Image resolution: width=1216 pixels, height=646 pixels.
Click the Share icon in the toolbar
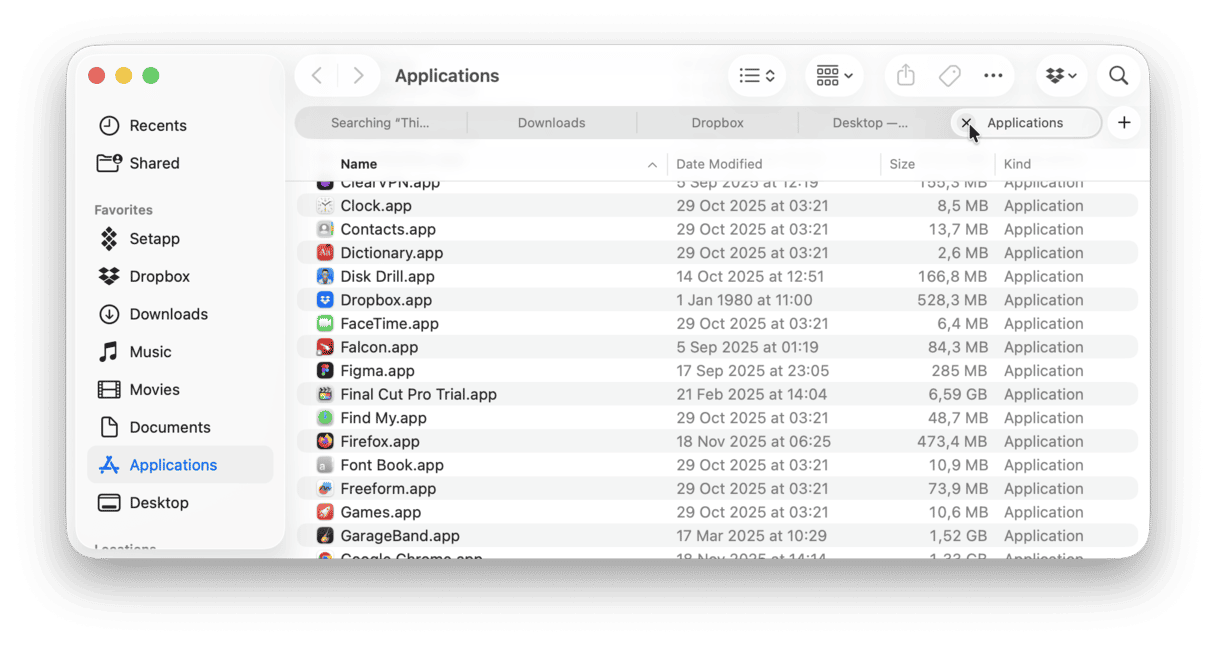pos(904,75)
